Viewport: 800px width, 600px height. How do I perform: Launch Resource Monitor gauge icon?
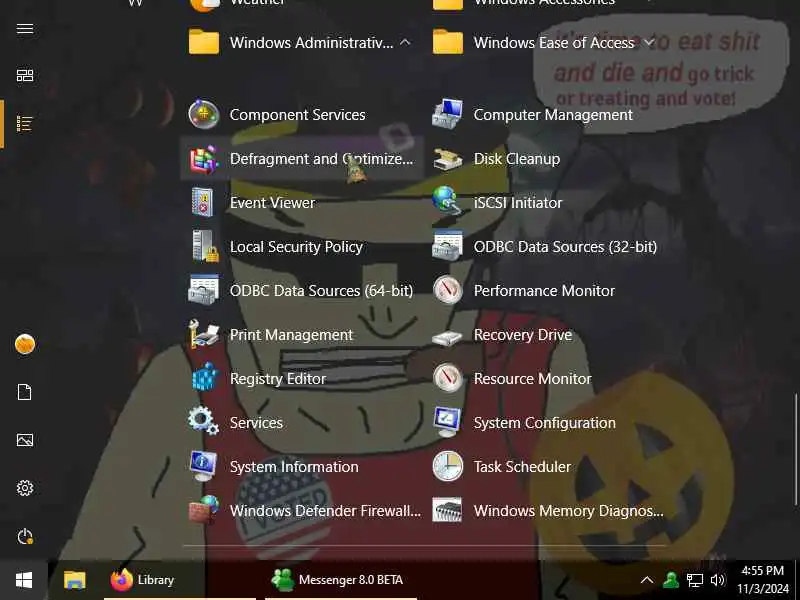click(x=447, y=378)
